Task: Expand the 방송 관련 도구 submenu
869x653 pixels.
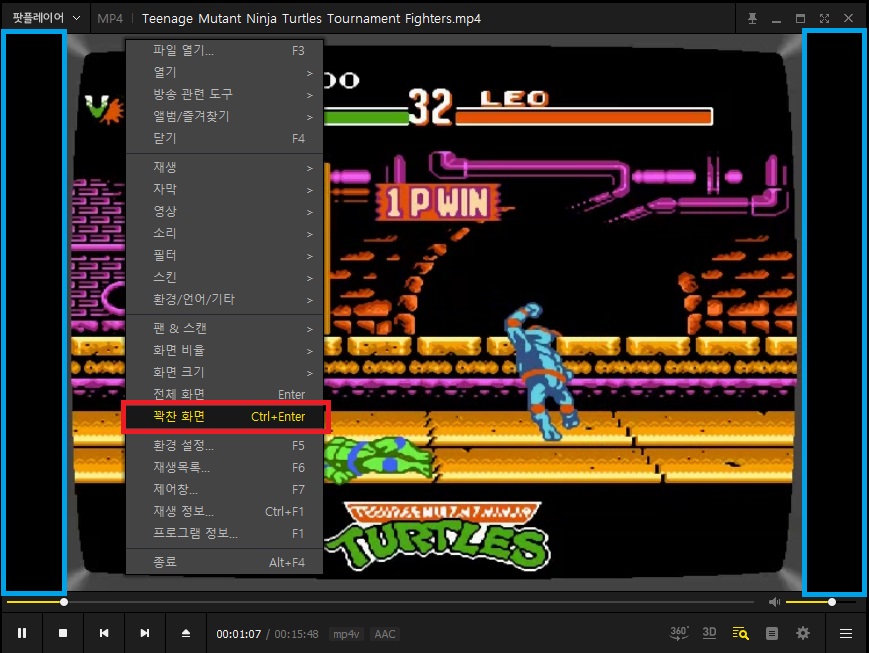Action: pos(224,94)
